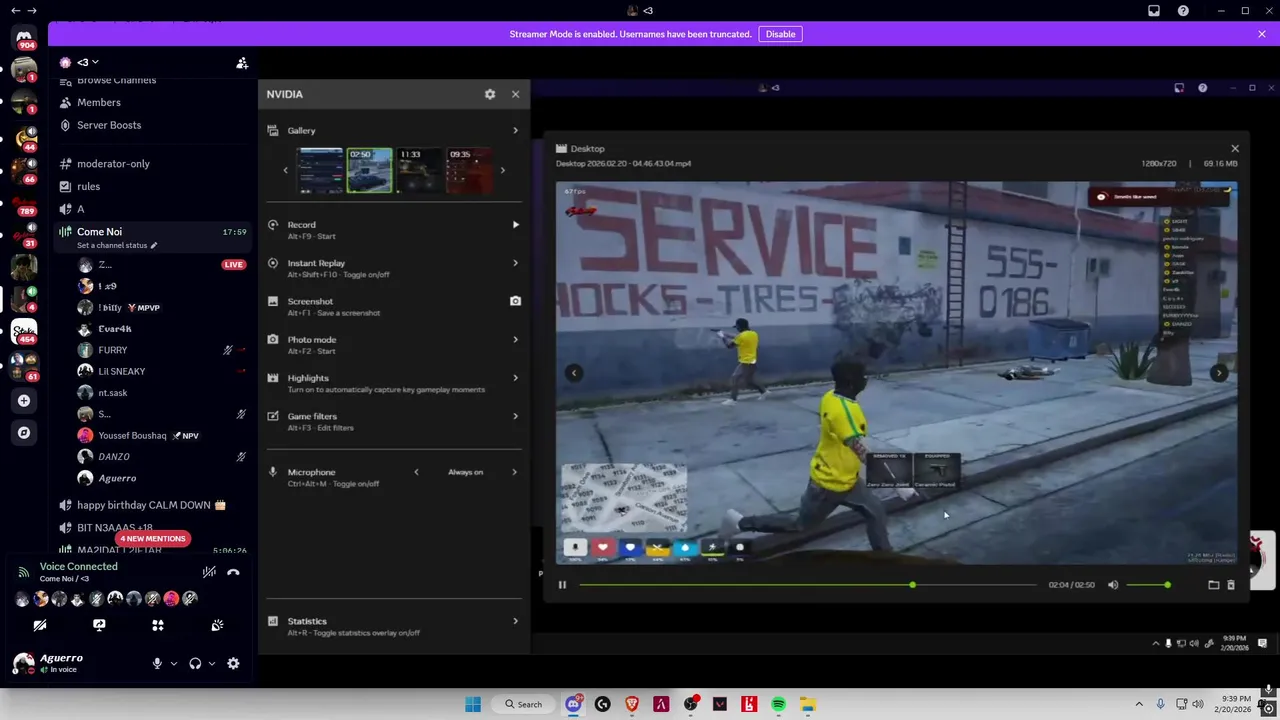Expand the Statistics overlay options
Image resolution: width=1280 pixels, height=720 pixels.
tap(516, 621)
